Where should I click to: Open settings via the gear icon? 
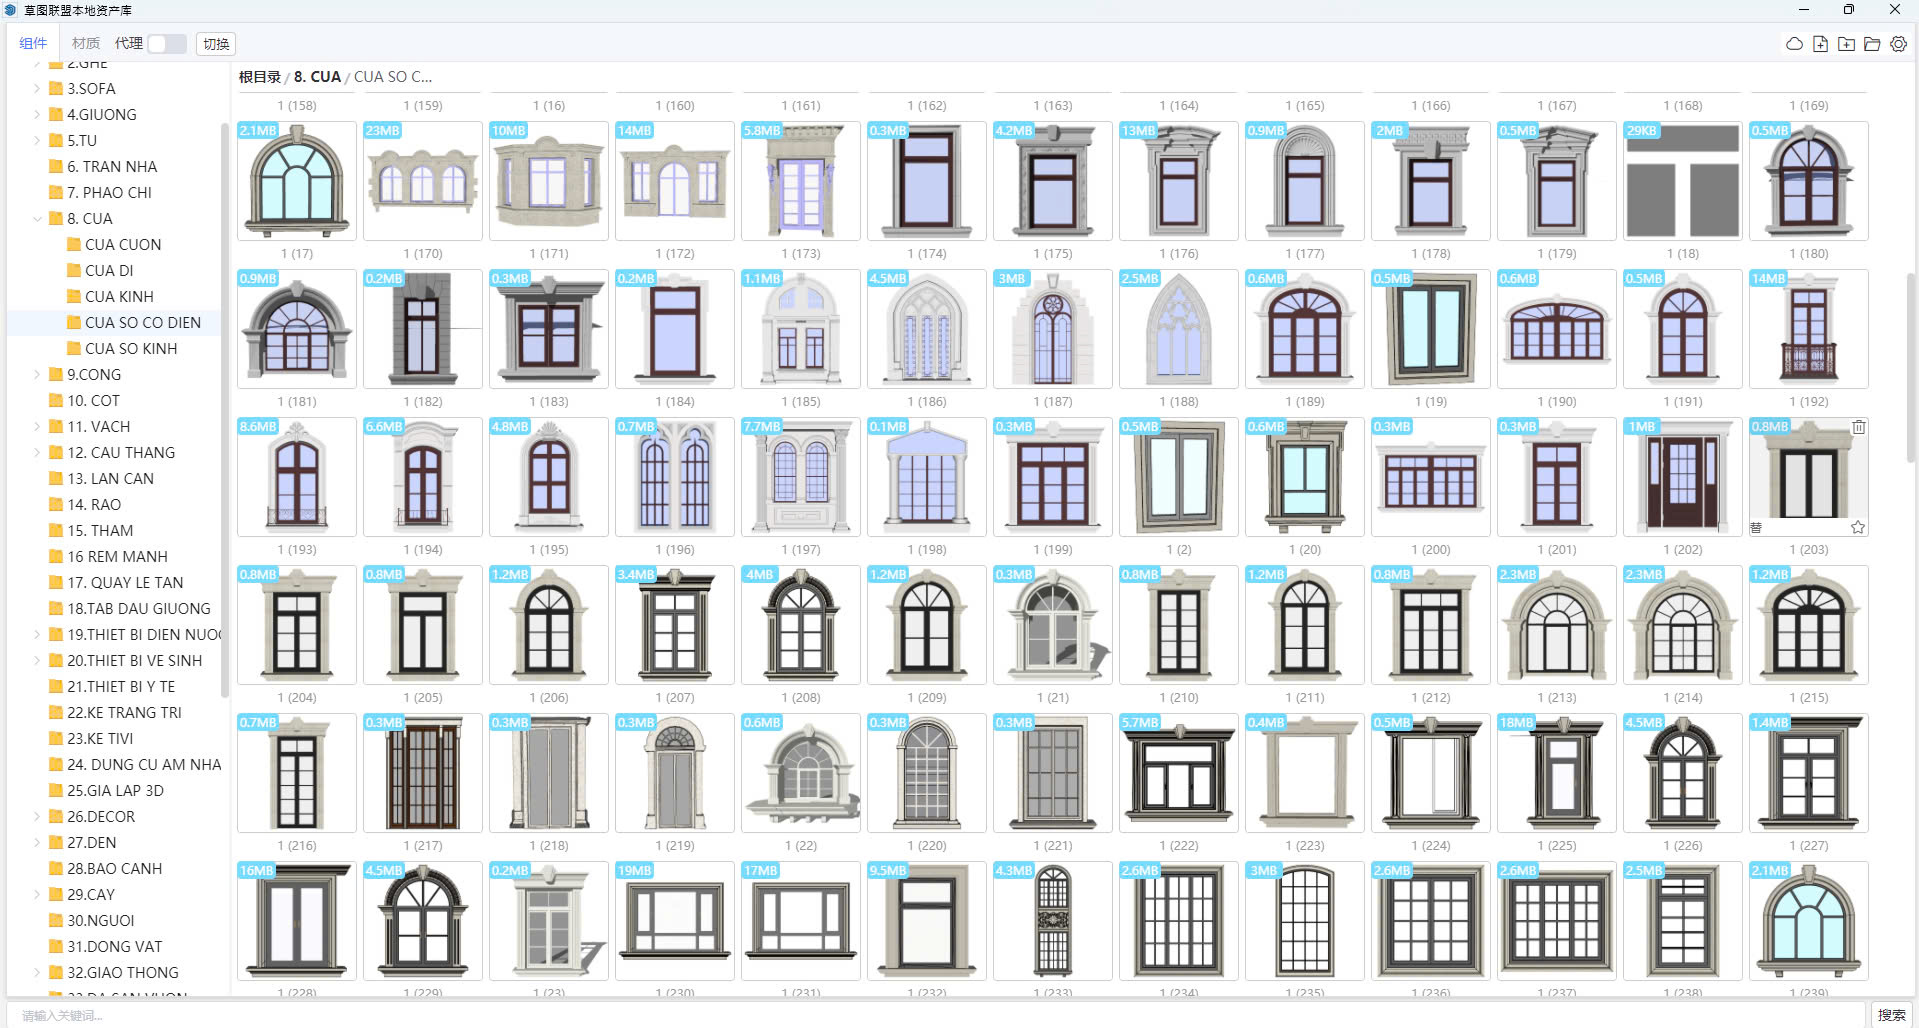[1898, 44]
